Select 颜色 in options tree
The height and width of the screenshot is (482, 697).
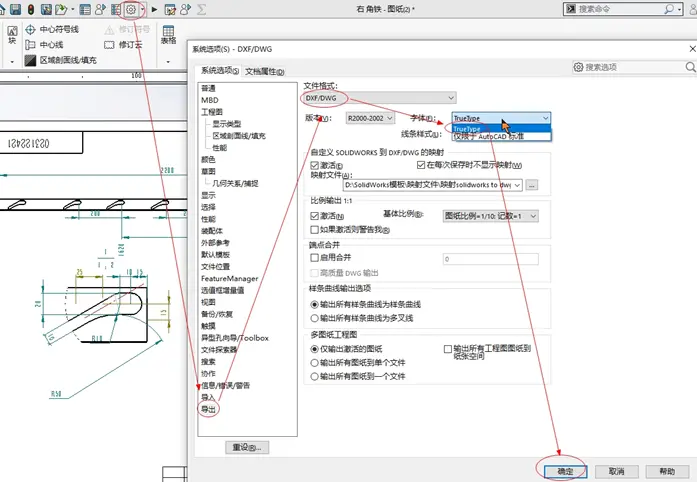tap(208, 159)
